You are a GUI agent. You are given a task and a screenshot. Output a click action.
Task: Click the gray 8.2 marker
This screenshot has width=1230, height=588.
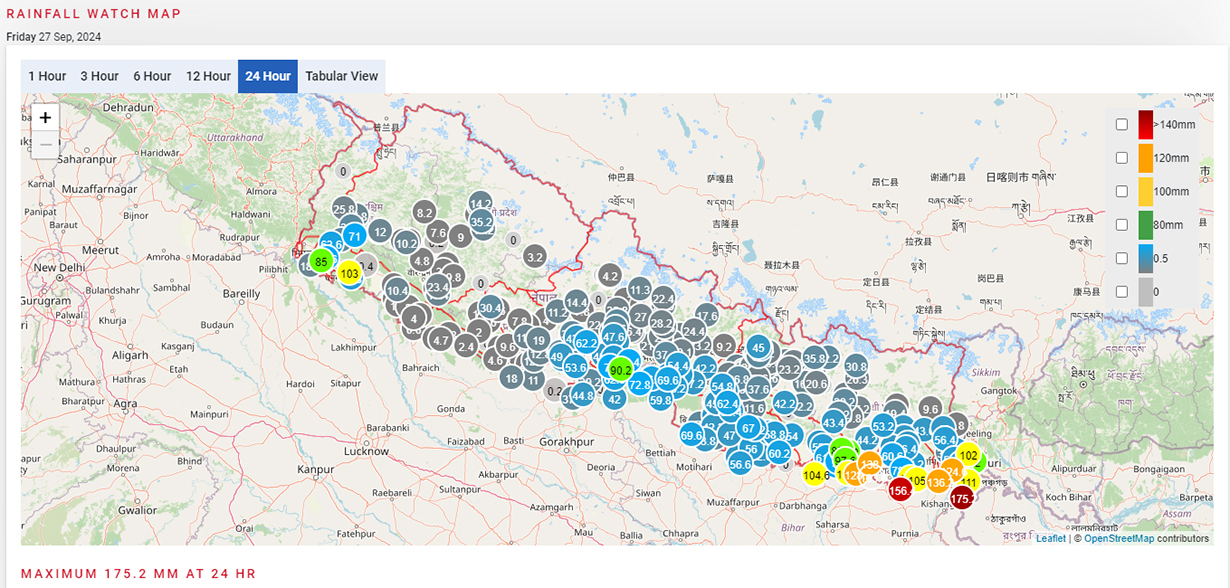(424, 212)
